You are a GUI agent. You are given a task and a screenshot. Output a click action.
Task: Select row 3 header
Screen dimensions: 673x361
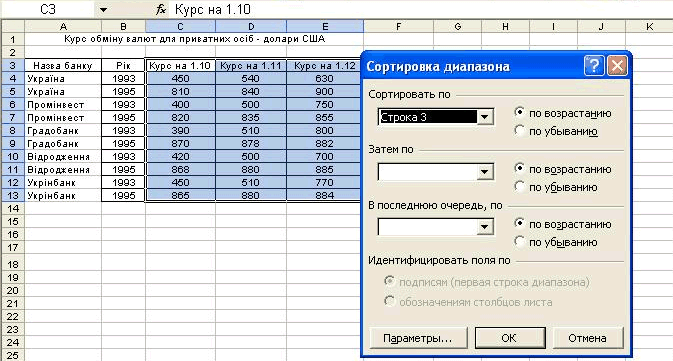(13, 66)
